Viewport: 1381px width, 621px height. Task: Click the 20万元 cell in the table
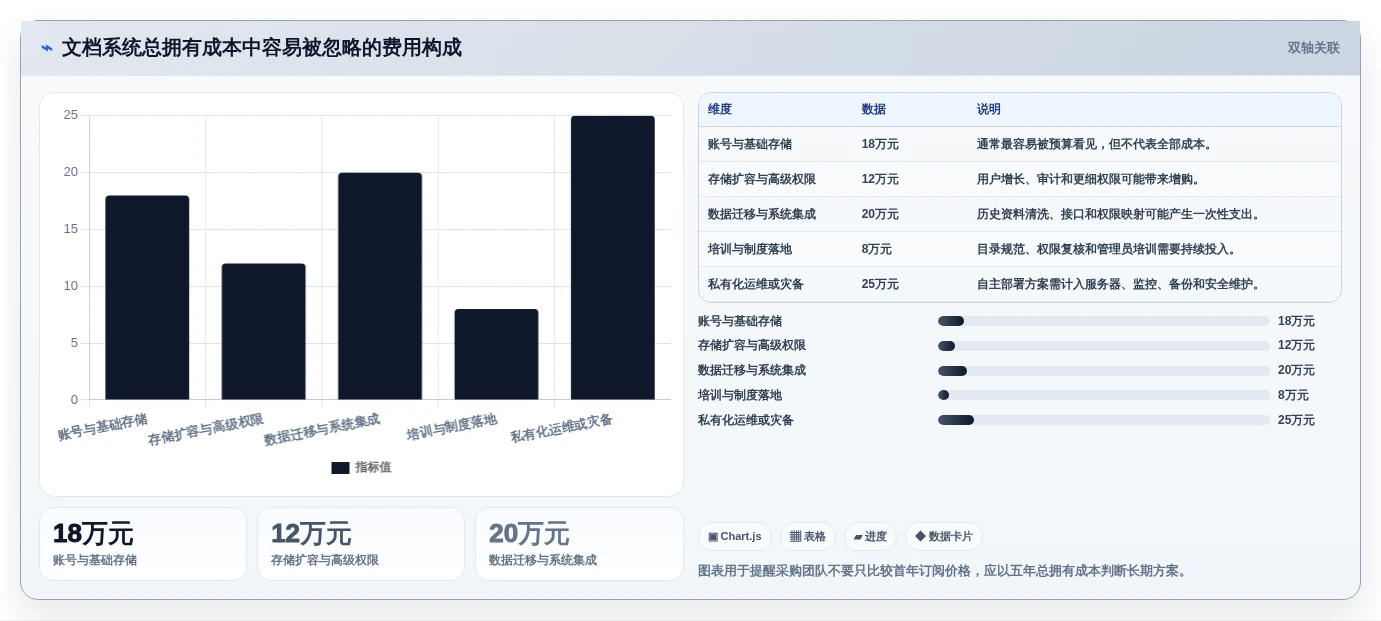880,214
